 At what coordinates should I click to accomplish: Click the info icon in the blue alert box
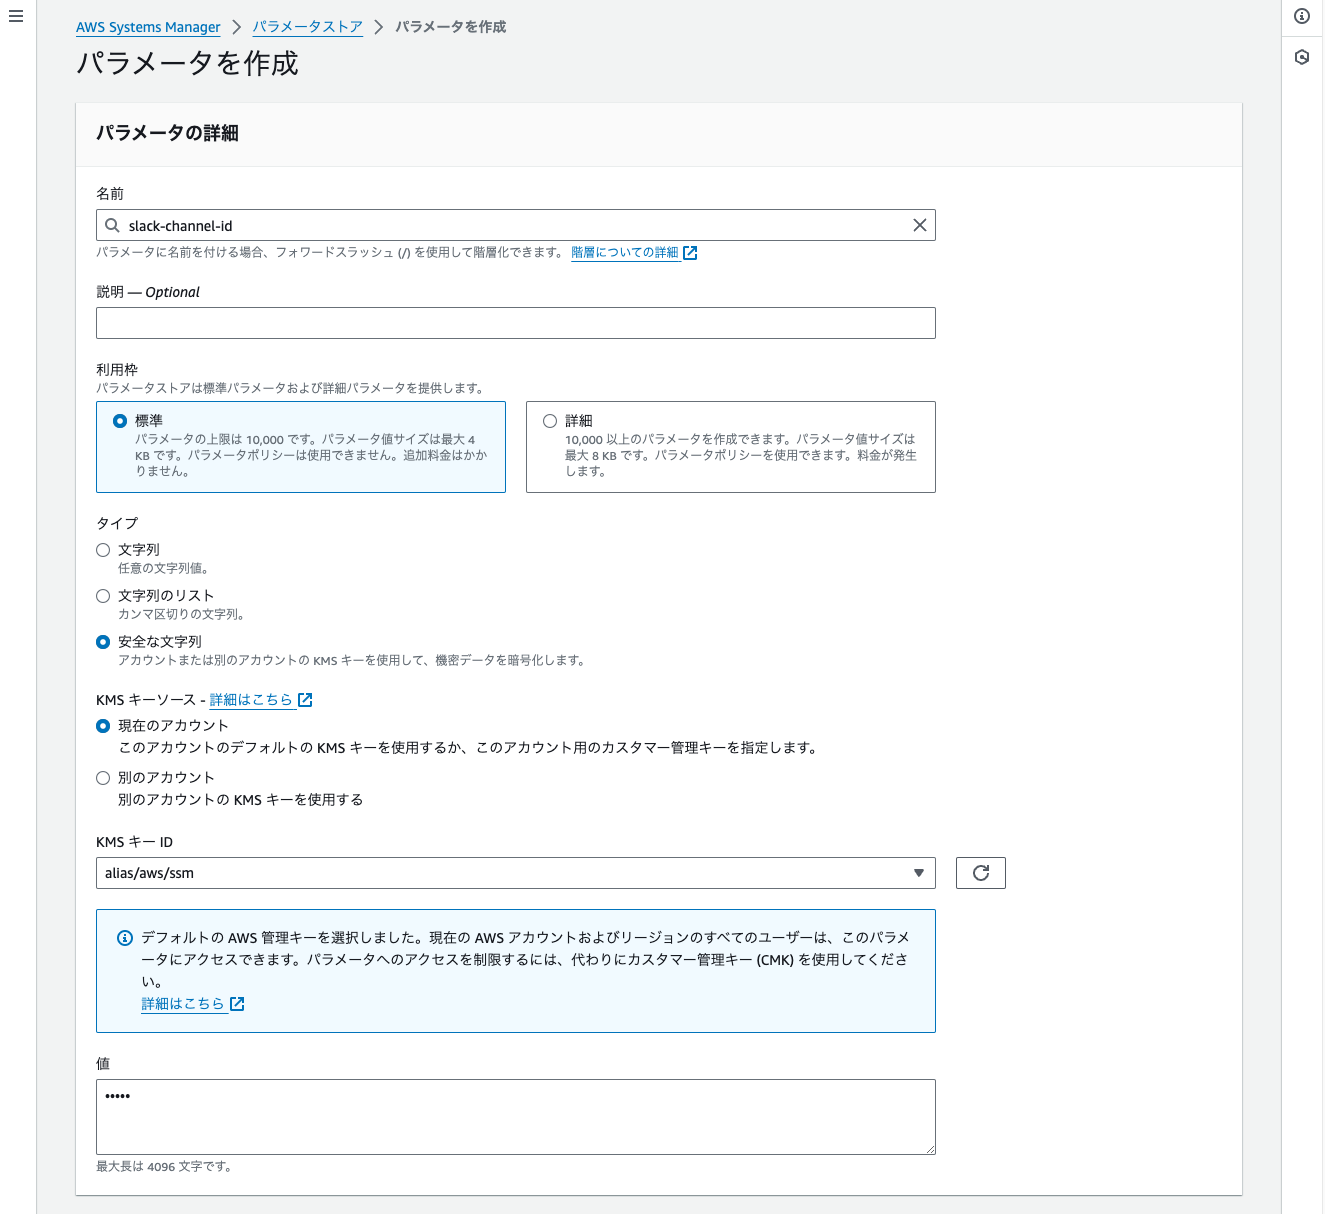(x=125, y=938)
